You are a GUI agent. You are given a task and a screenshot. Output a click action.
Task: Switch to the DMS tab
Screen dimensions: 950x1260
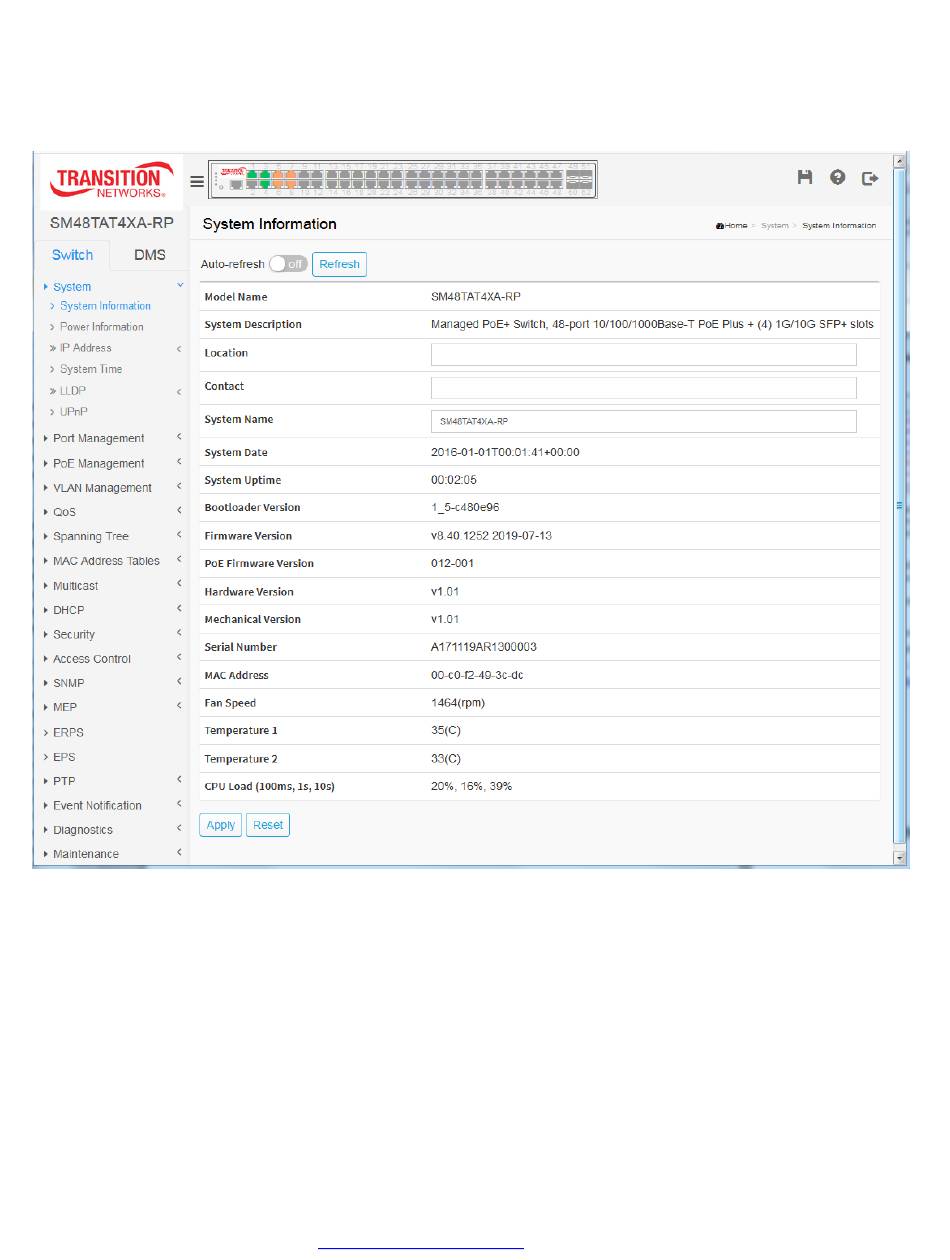(x=150, y=255)
